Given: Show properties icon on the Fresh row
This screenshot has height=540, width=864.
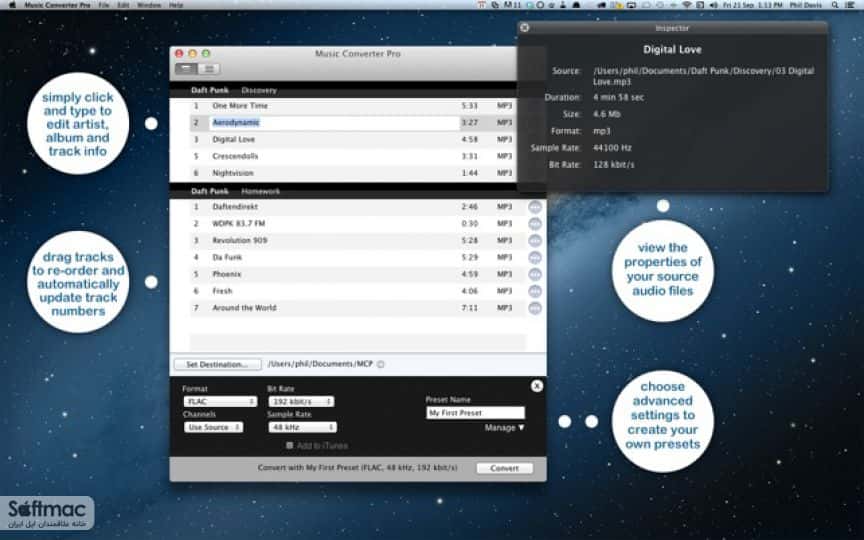Looking at the screenshot, I should (534, 291).
